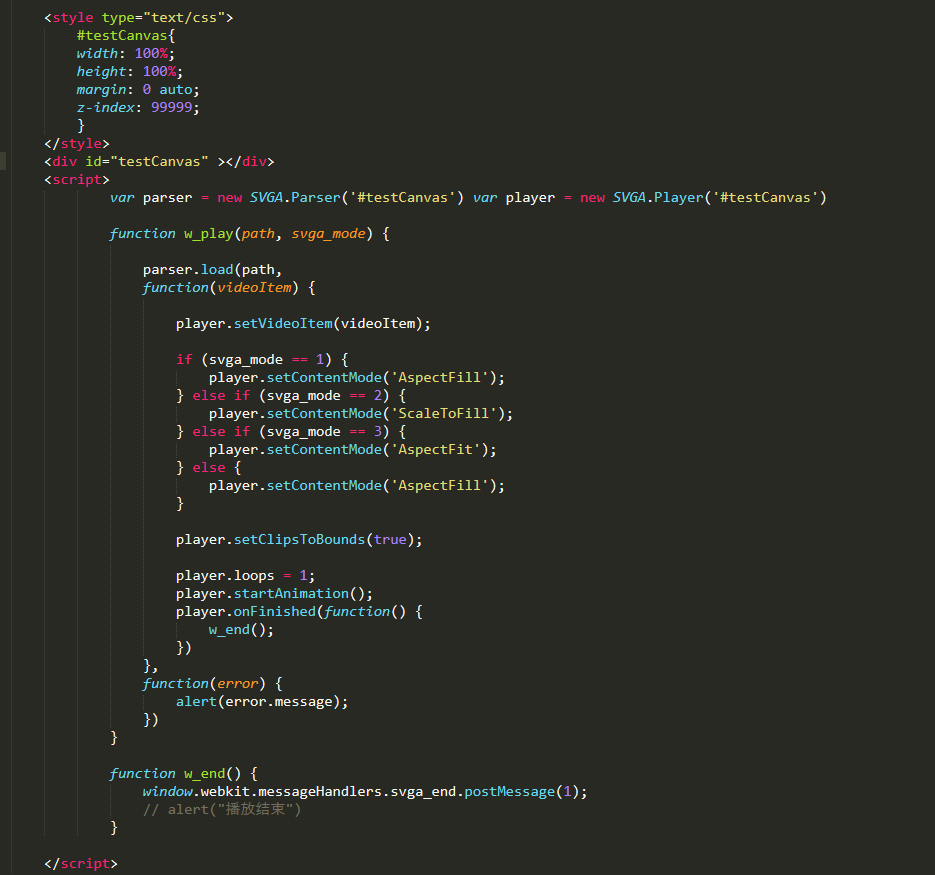Click the setClipsToBounds method call
Viewport: 935px width, 875px height.
299,539
